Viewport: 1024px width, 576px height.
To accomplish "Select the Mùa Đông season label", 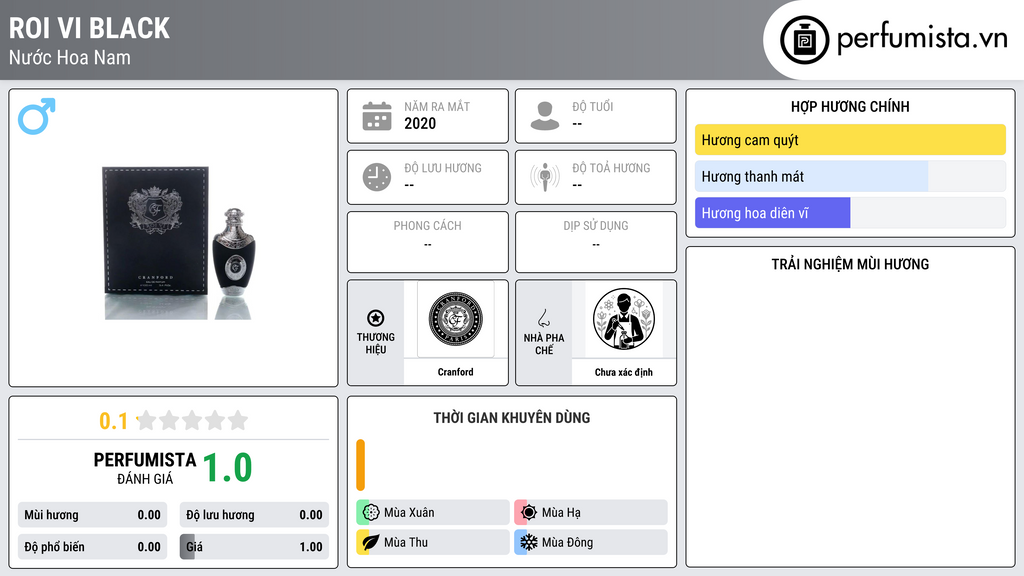I will click(567, 542).
